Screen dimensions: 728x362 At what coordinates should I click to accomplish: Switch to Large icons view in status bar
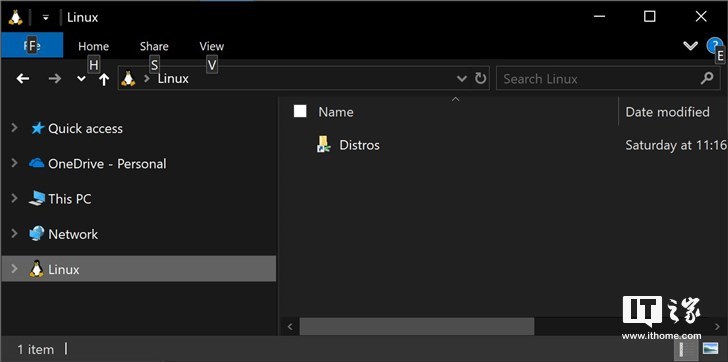[x=710, y=348]
